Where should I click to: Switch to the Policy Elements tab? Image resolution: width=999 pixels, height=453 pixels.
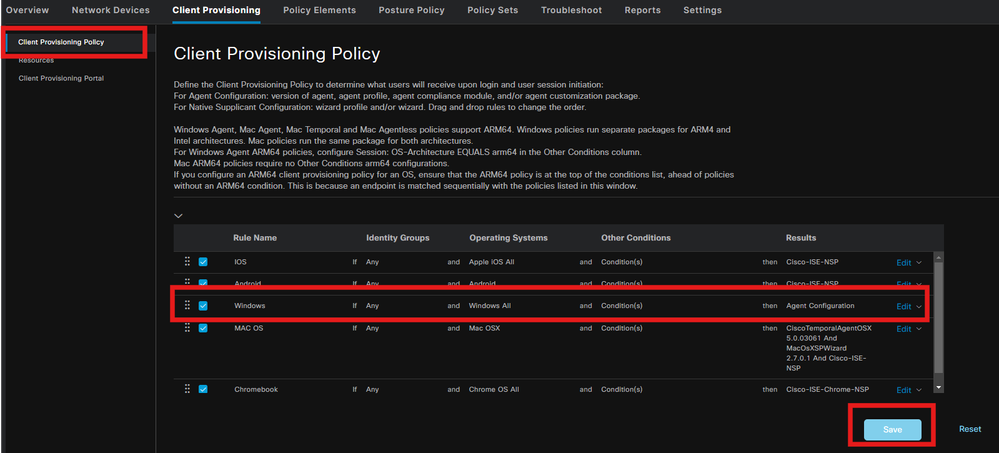(319, 10)
